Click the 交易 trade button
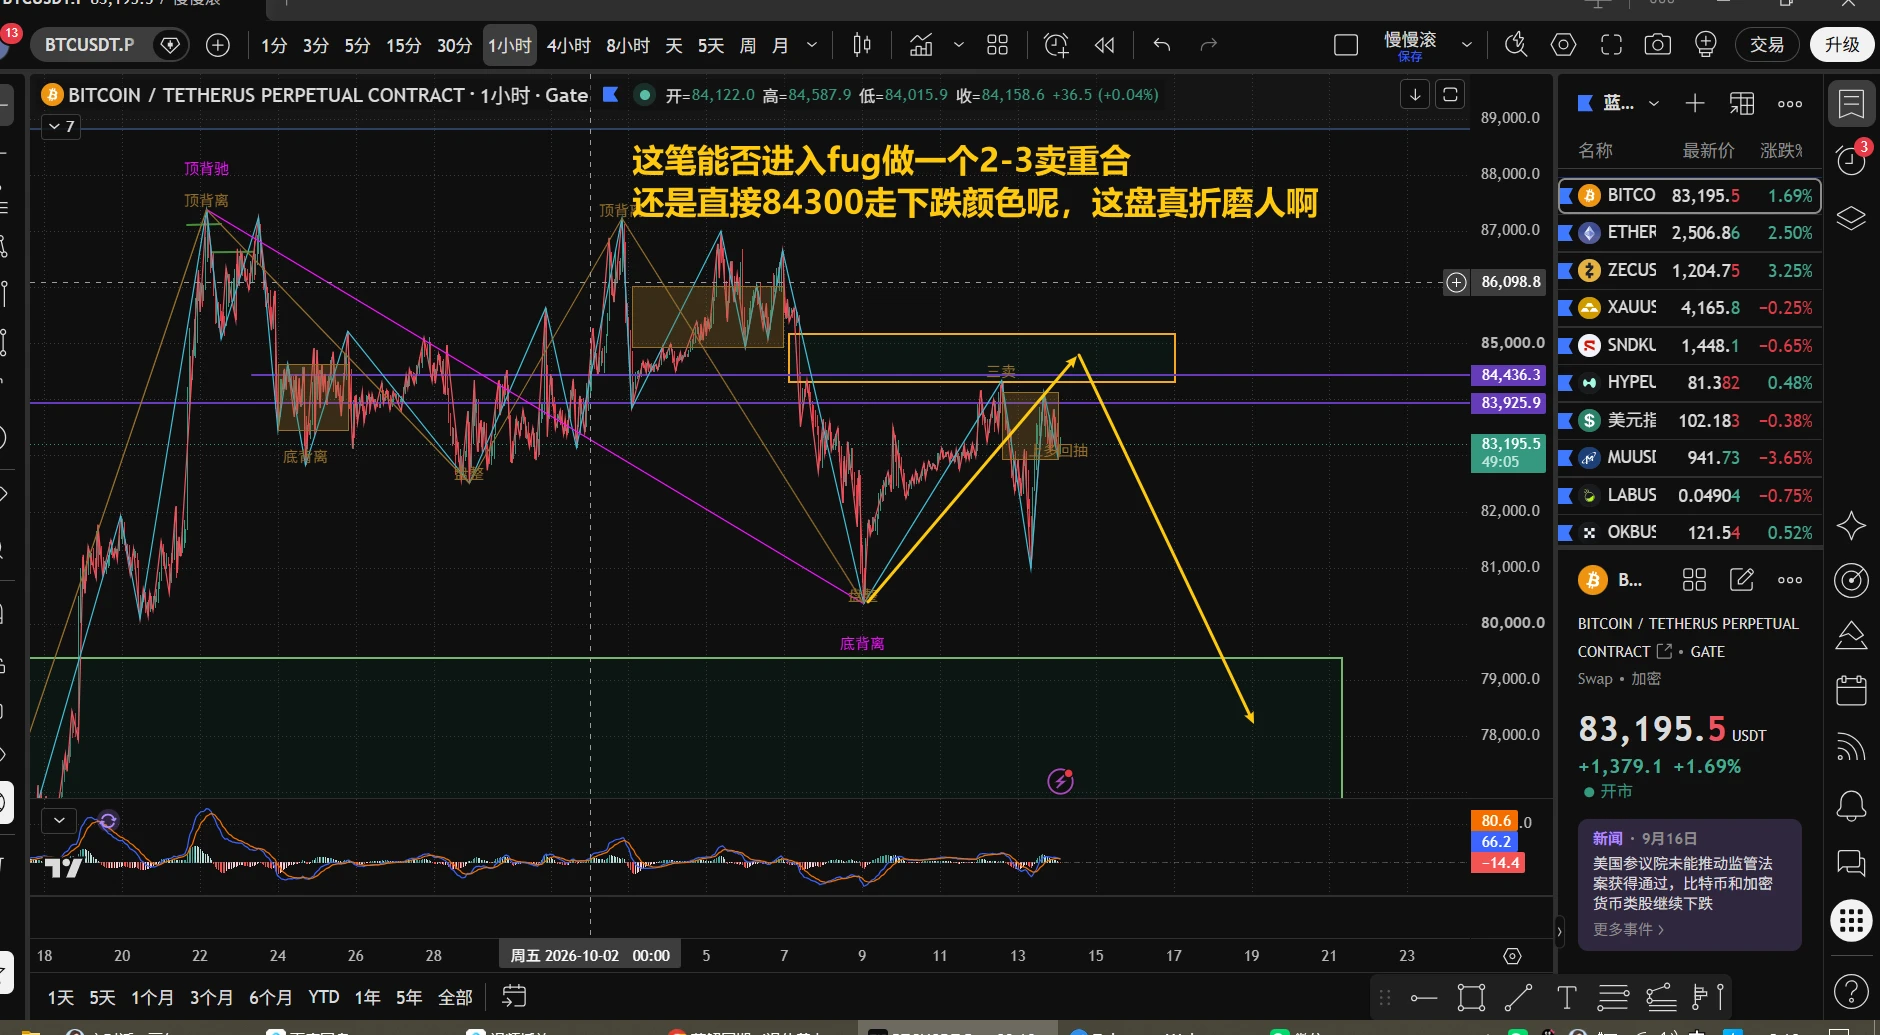The image size is (1880, 1035). click(1767, 45)
